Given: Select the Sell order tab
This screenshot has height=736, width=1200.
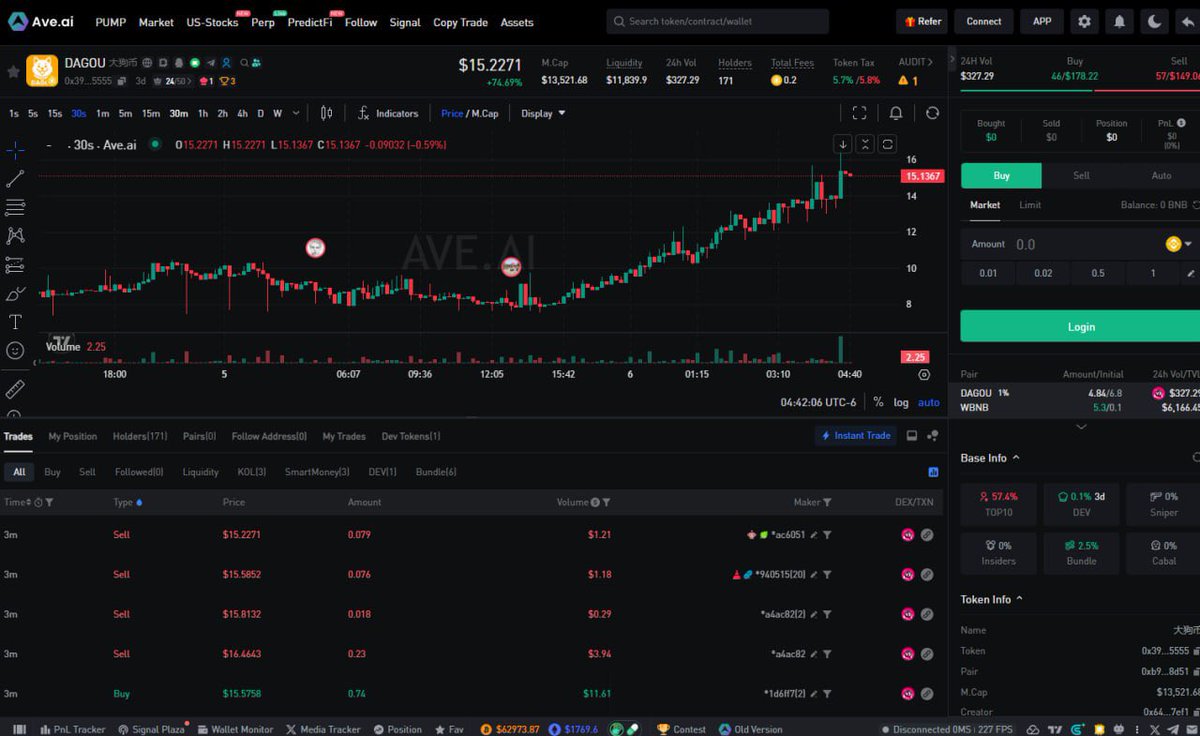Looking at the screenshot, I should 1081,176.
